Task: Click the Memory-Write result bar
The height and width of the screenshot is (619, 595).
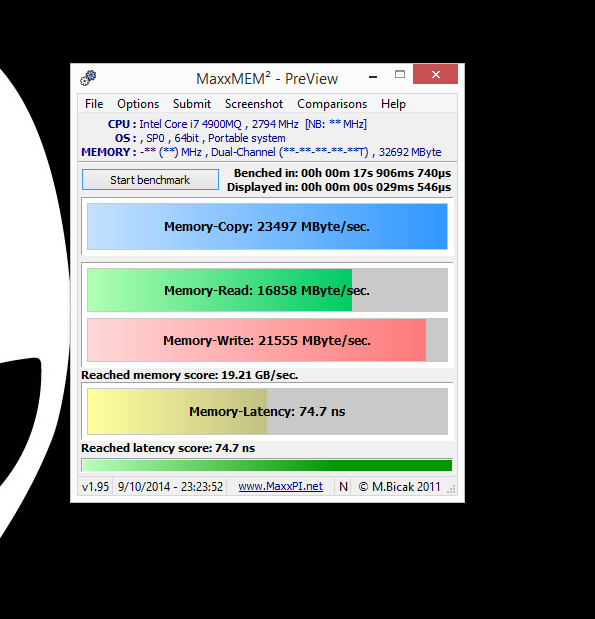Action: (x=267, y=340)
